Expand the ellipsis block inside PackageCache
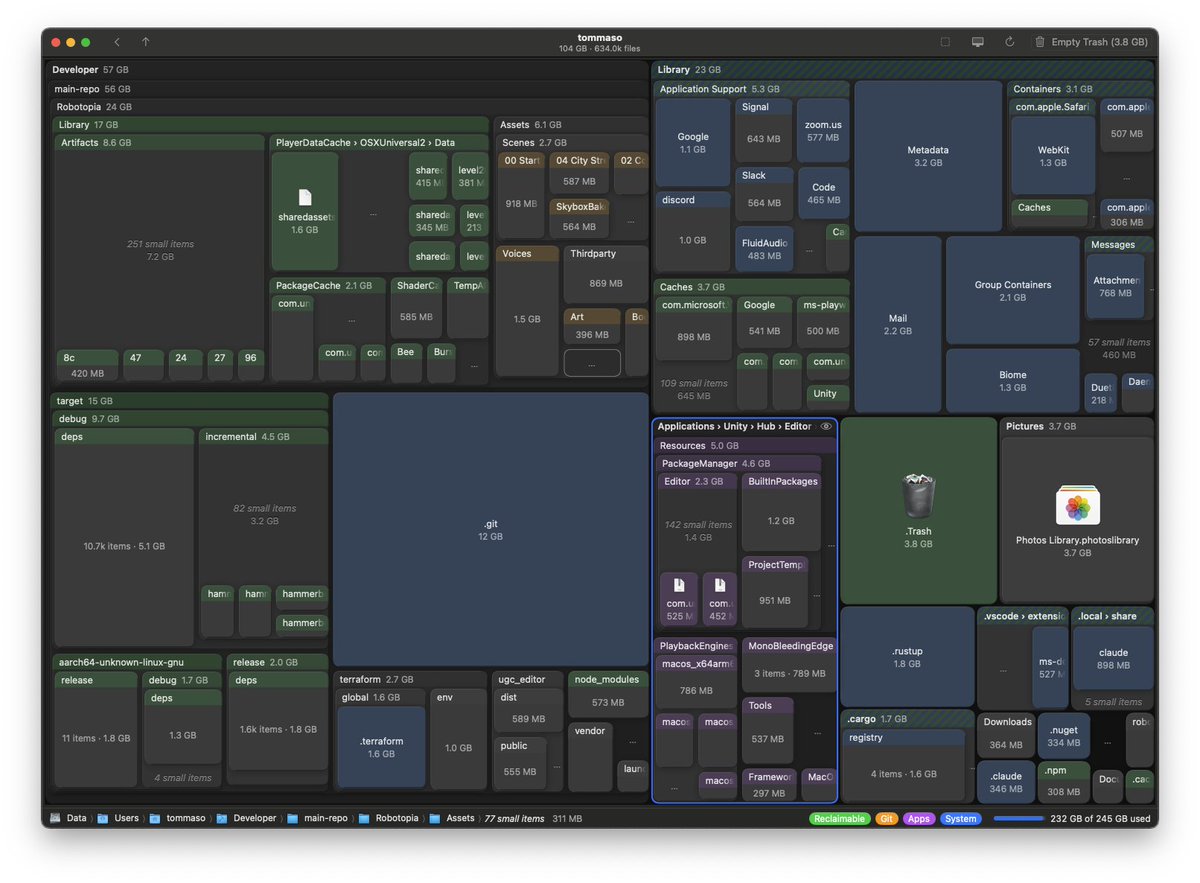 click(351, 321)
